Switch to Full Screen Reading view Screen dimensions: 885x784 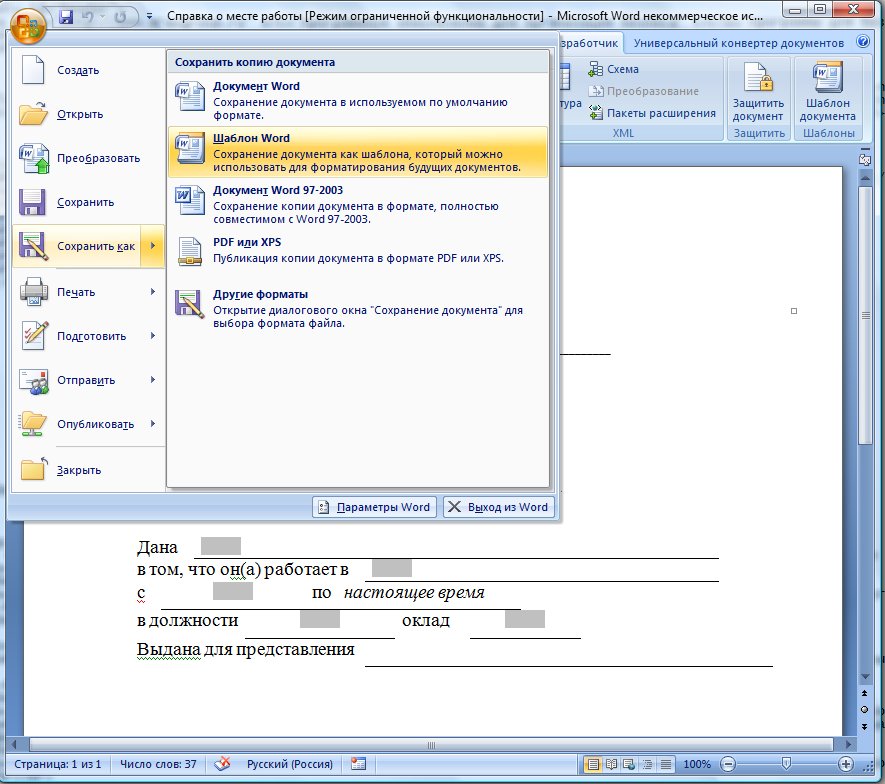click(611, 764)
